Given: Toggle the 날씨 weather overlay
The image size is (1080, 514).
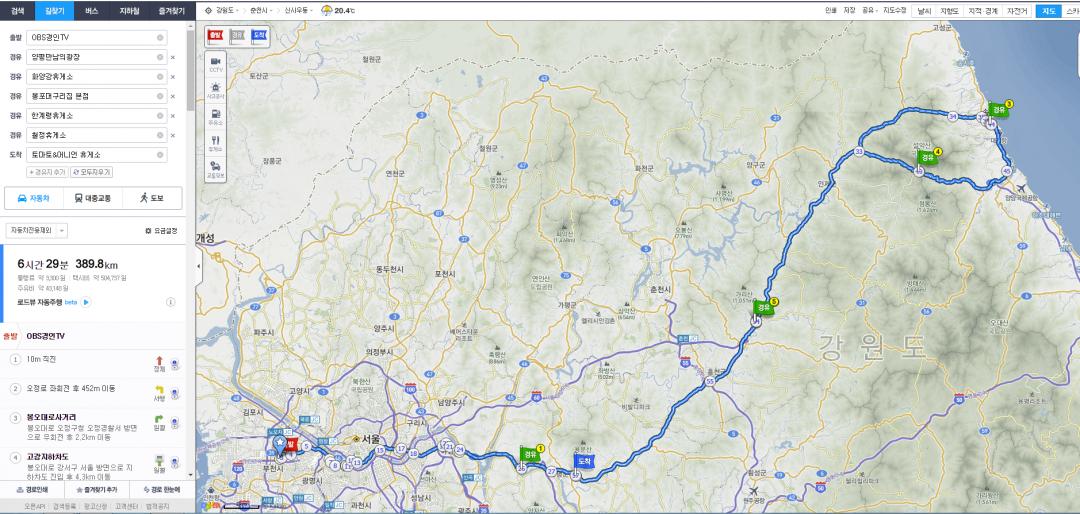Looking at the screenshot, I should tap(924, 11).
